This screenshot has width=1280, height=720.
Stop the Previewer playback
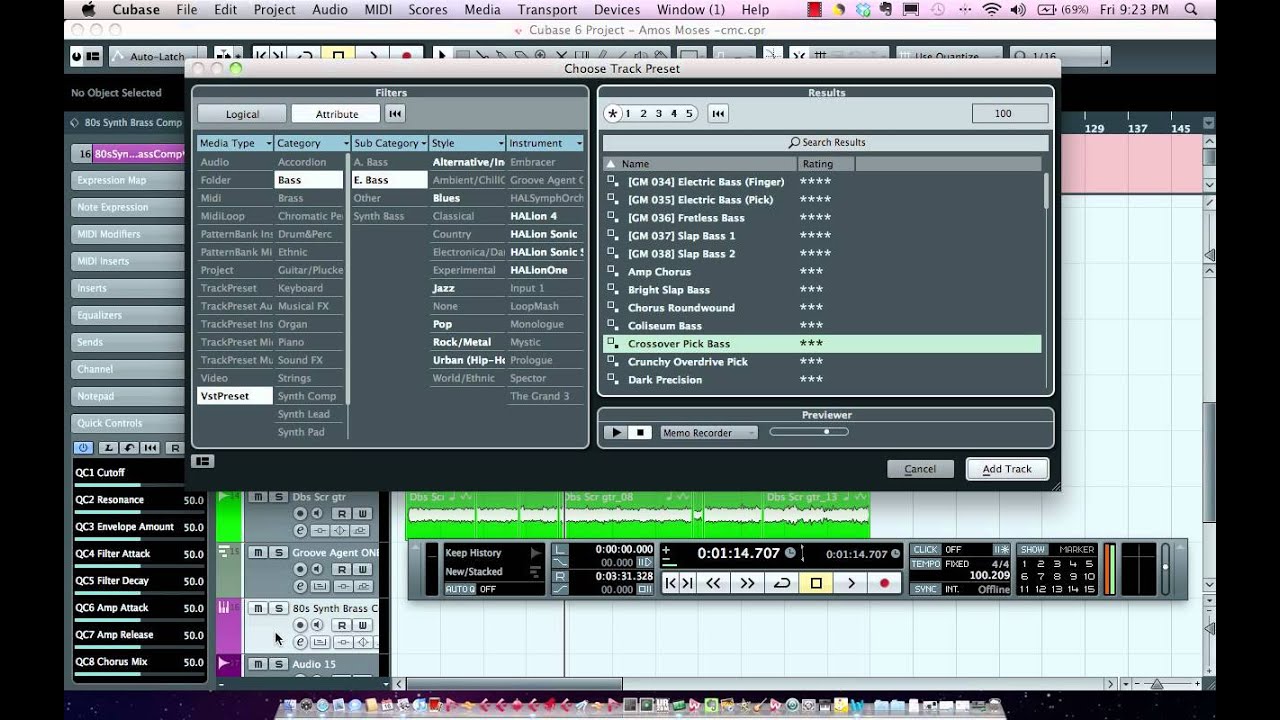641,433
